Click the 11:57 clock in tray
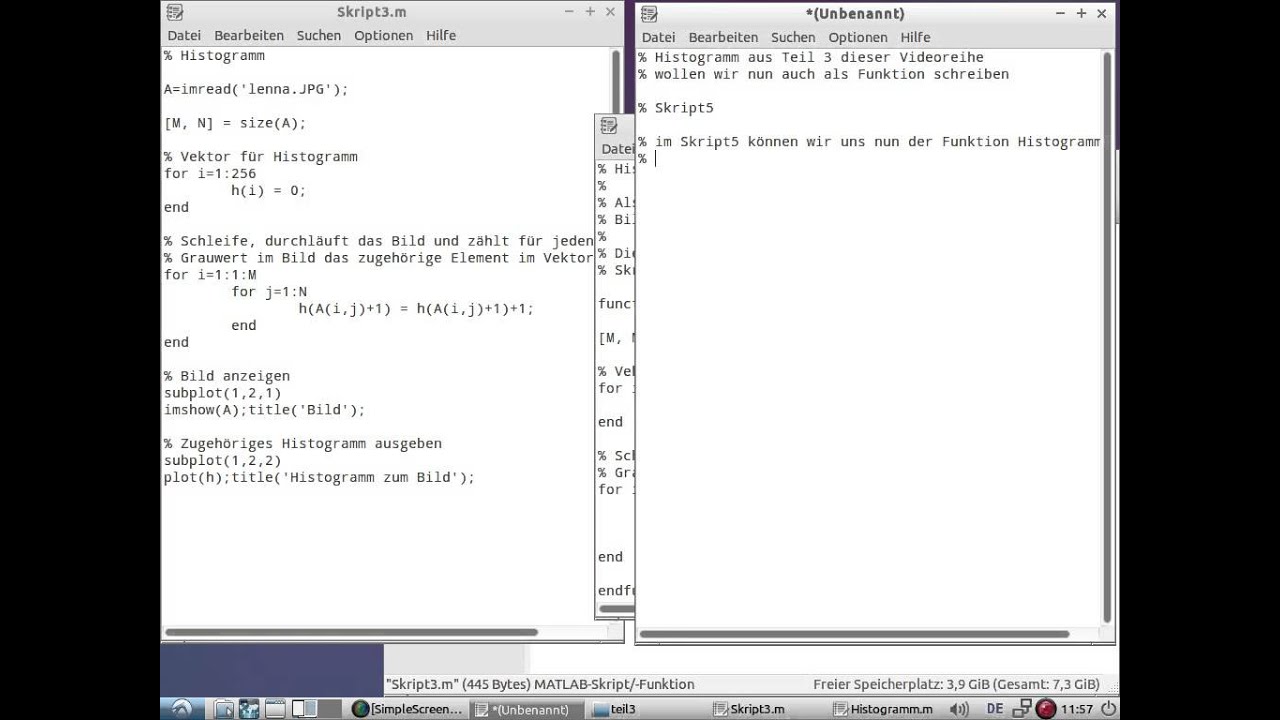1280x720 pixels. pyautogui.click(x=1077, y=709)
